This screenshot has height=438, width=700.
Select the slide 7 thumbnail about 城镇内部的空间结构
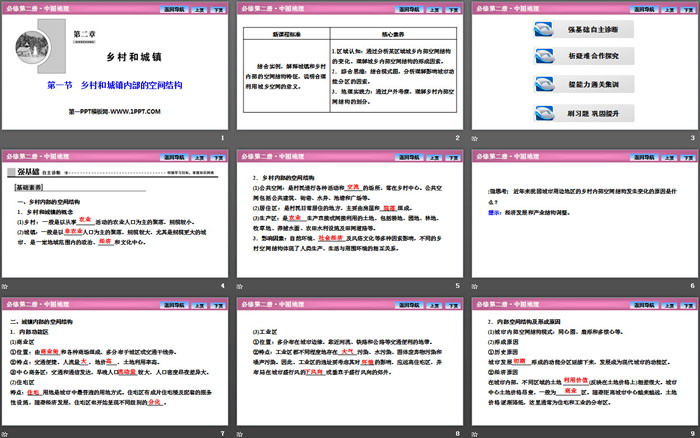[x=116, y=365]
